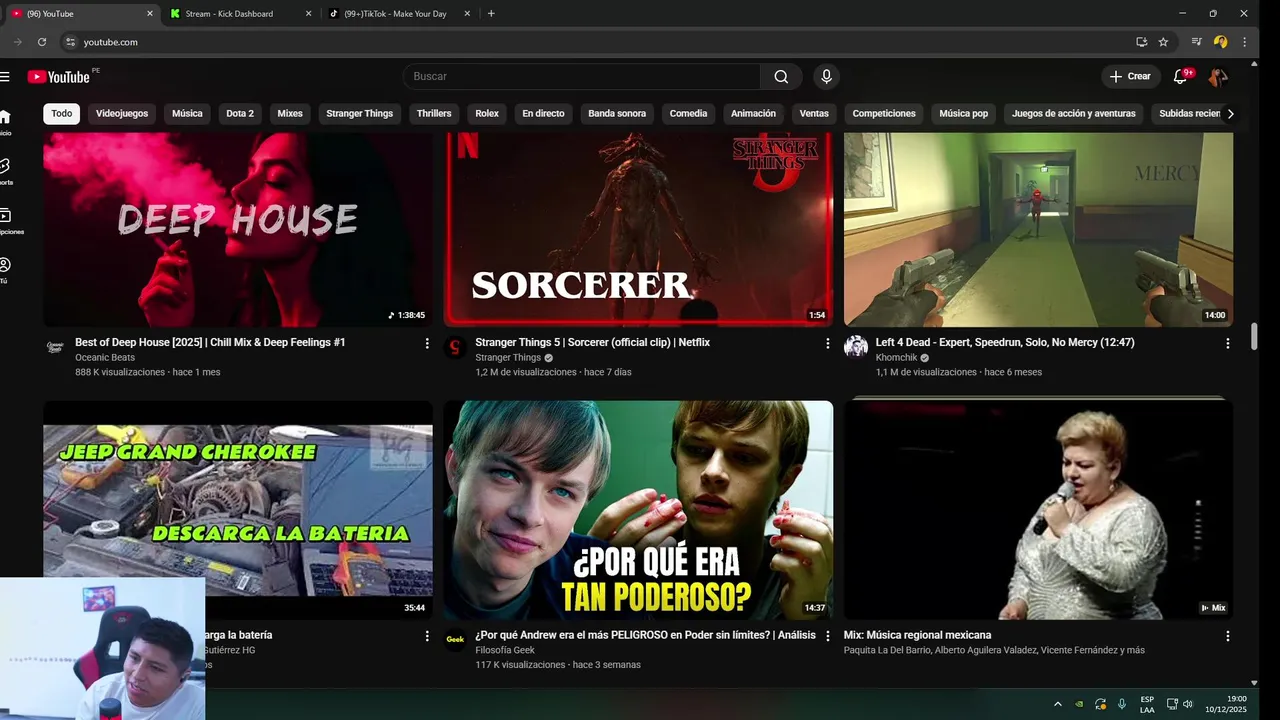Bookmark this page with the star icon
The height and width of the screenshot is (720, 1280).
pos(1163,42)
